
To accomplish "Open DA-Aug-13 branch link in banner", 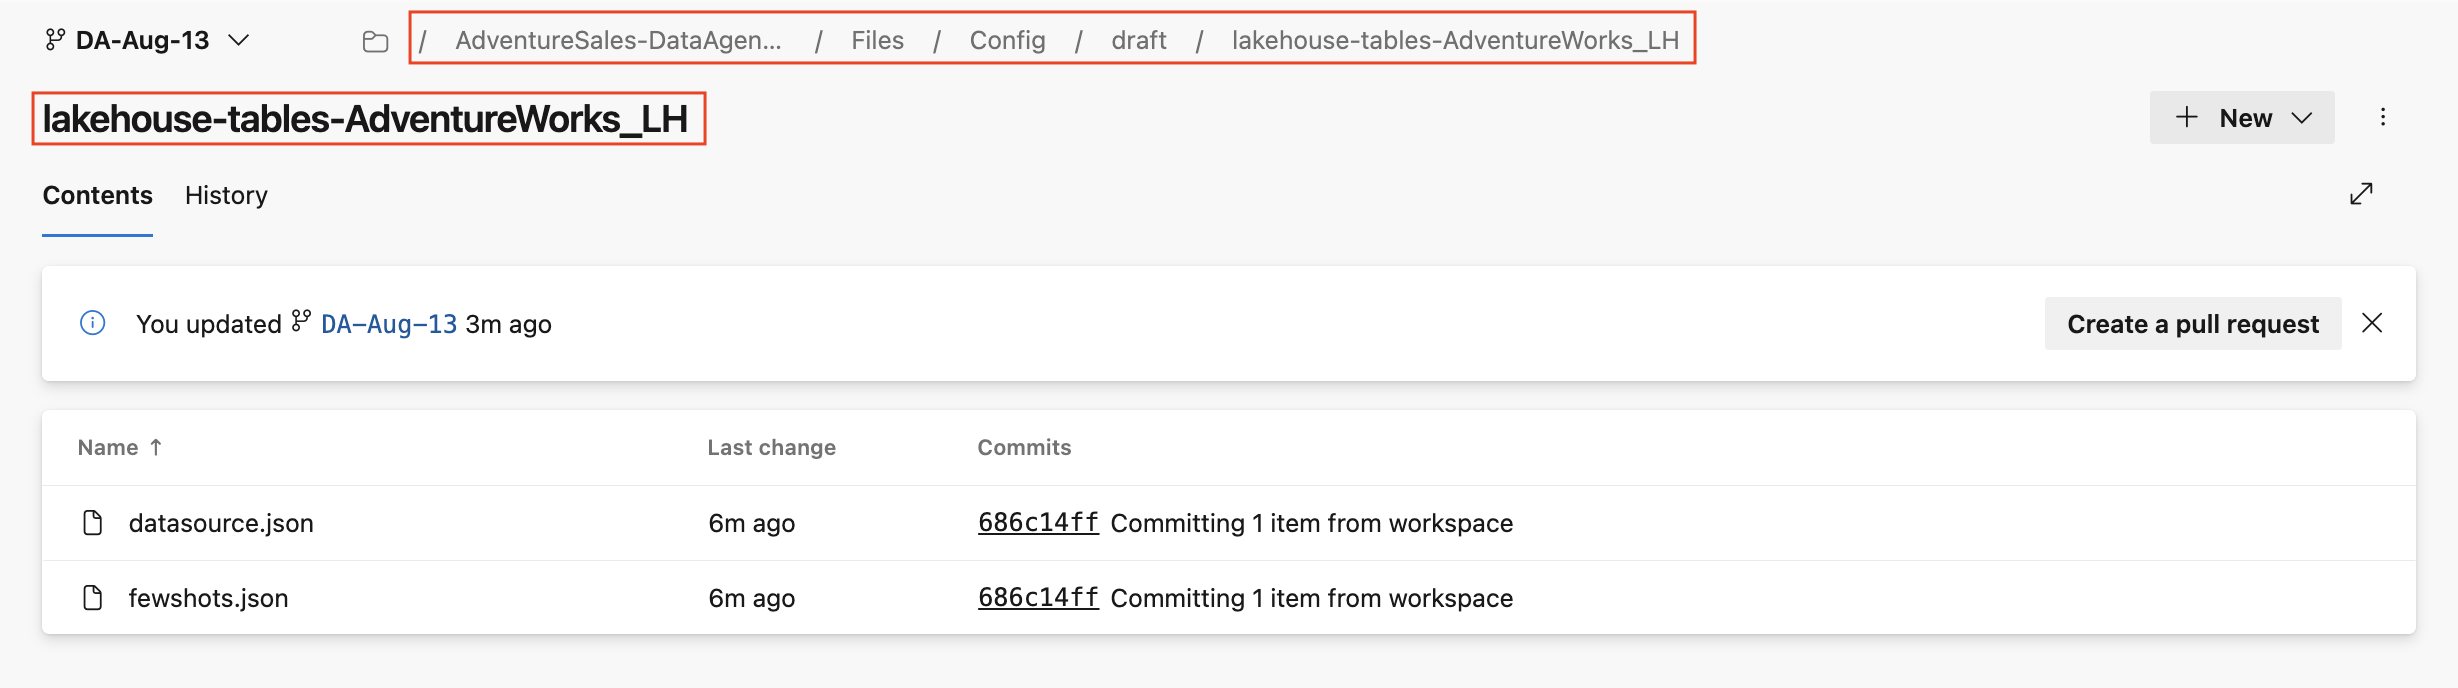I will [x=389, y=324].
